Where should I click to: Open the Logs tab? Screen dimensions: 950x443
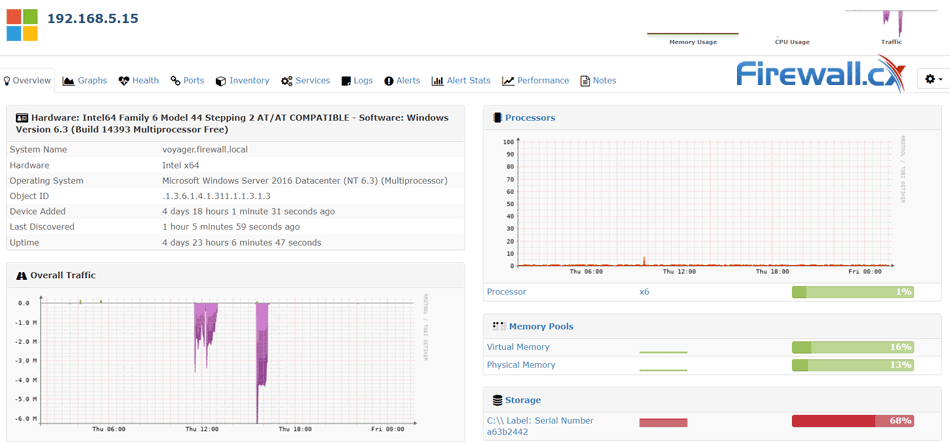(357, 81)
